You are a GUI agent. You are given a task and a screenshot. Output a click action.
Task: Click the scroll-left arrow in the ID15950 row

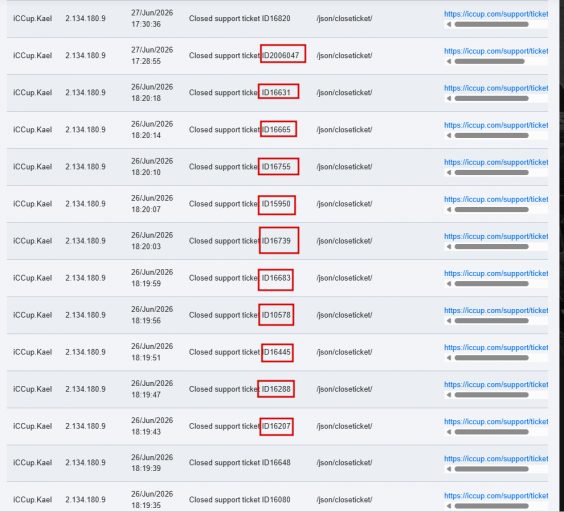(x=449, y=210)
